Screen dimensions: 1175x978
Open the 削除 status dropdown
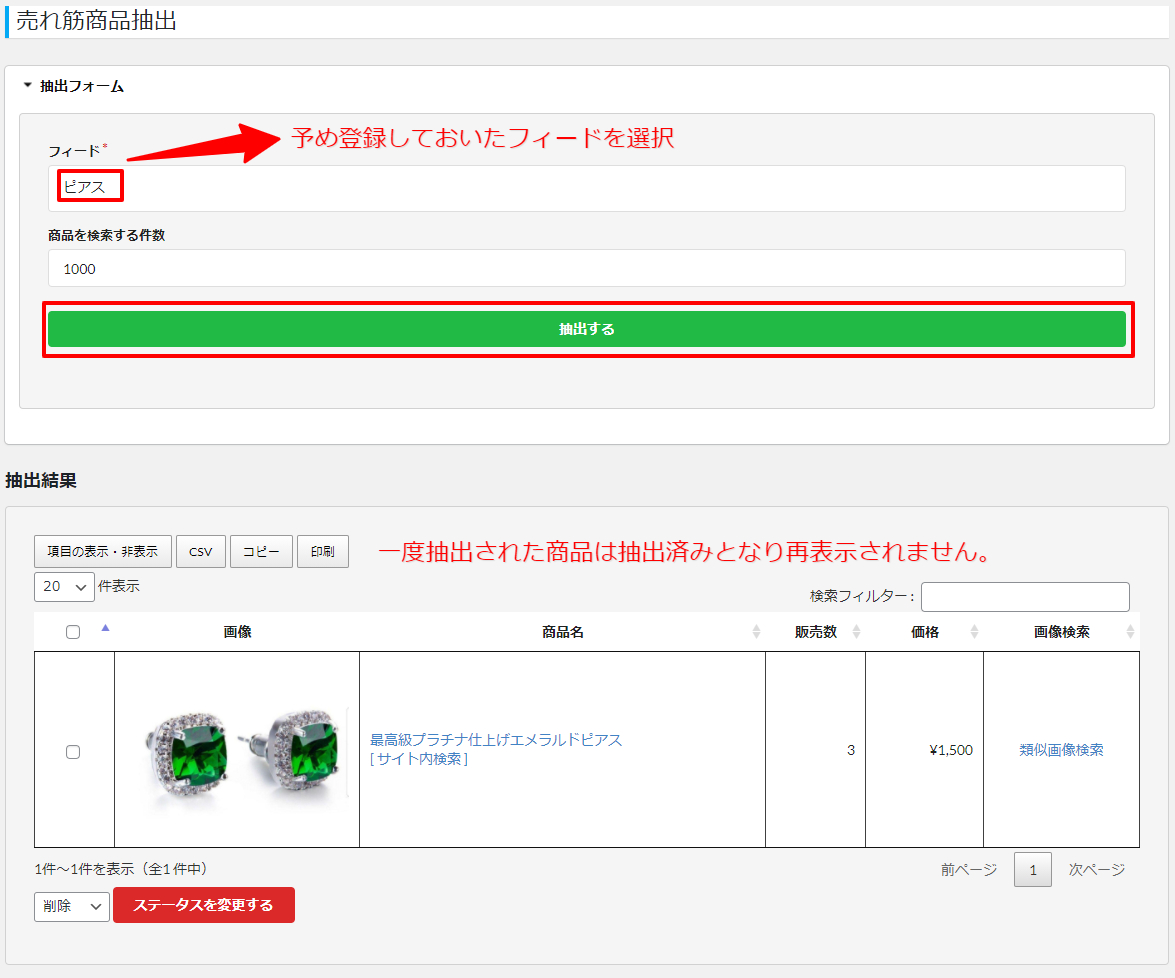[x=72, y=906]
